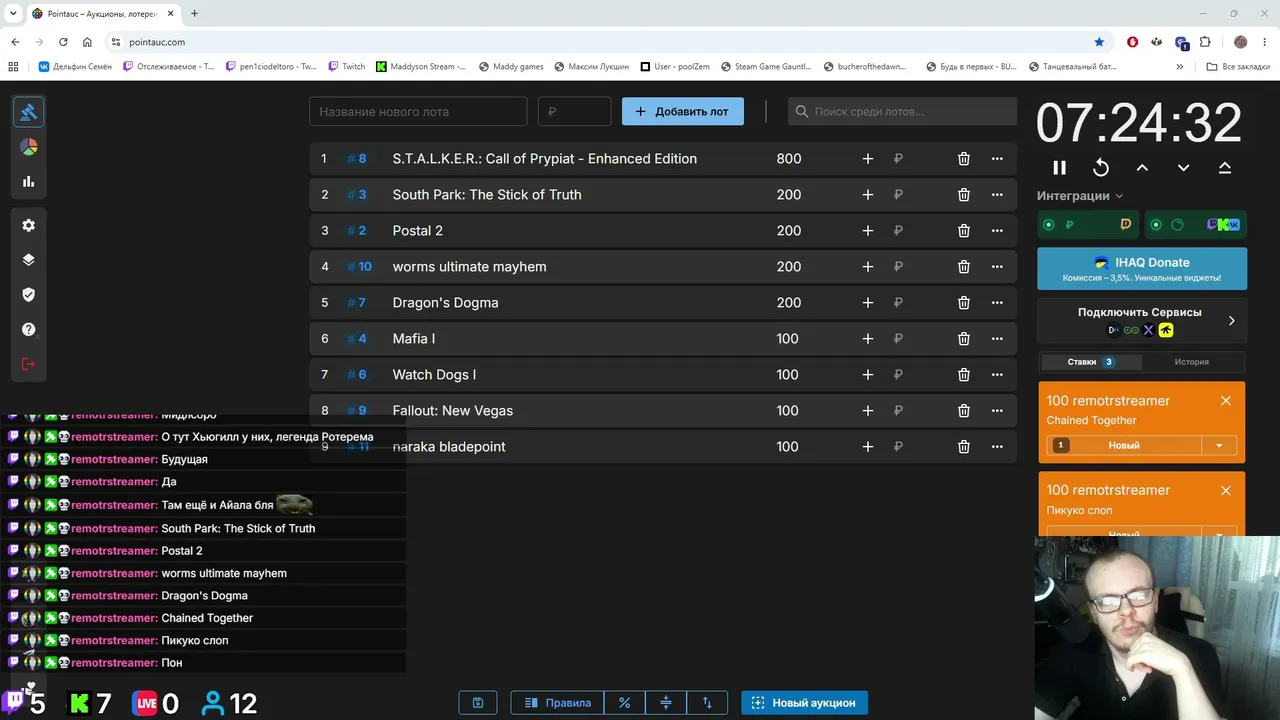Select the Fallout: New Vegas lot name
1280x720 pixels.
(453, 411)
